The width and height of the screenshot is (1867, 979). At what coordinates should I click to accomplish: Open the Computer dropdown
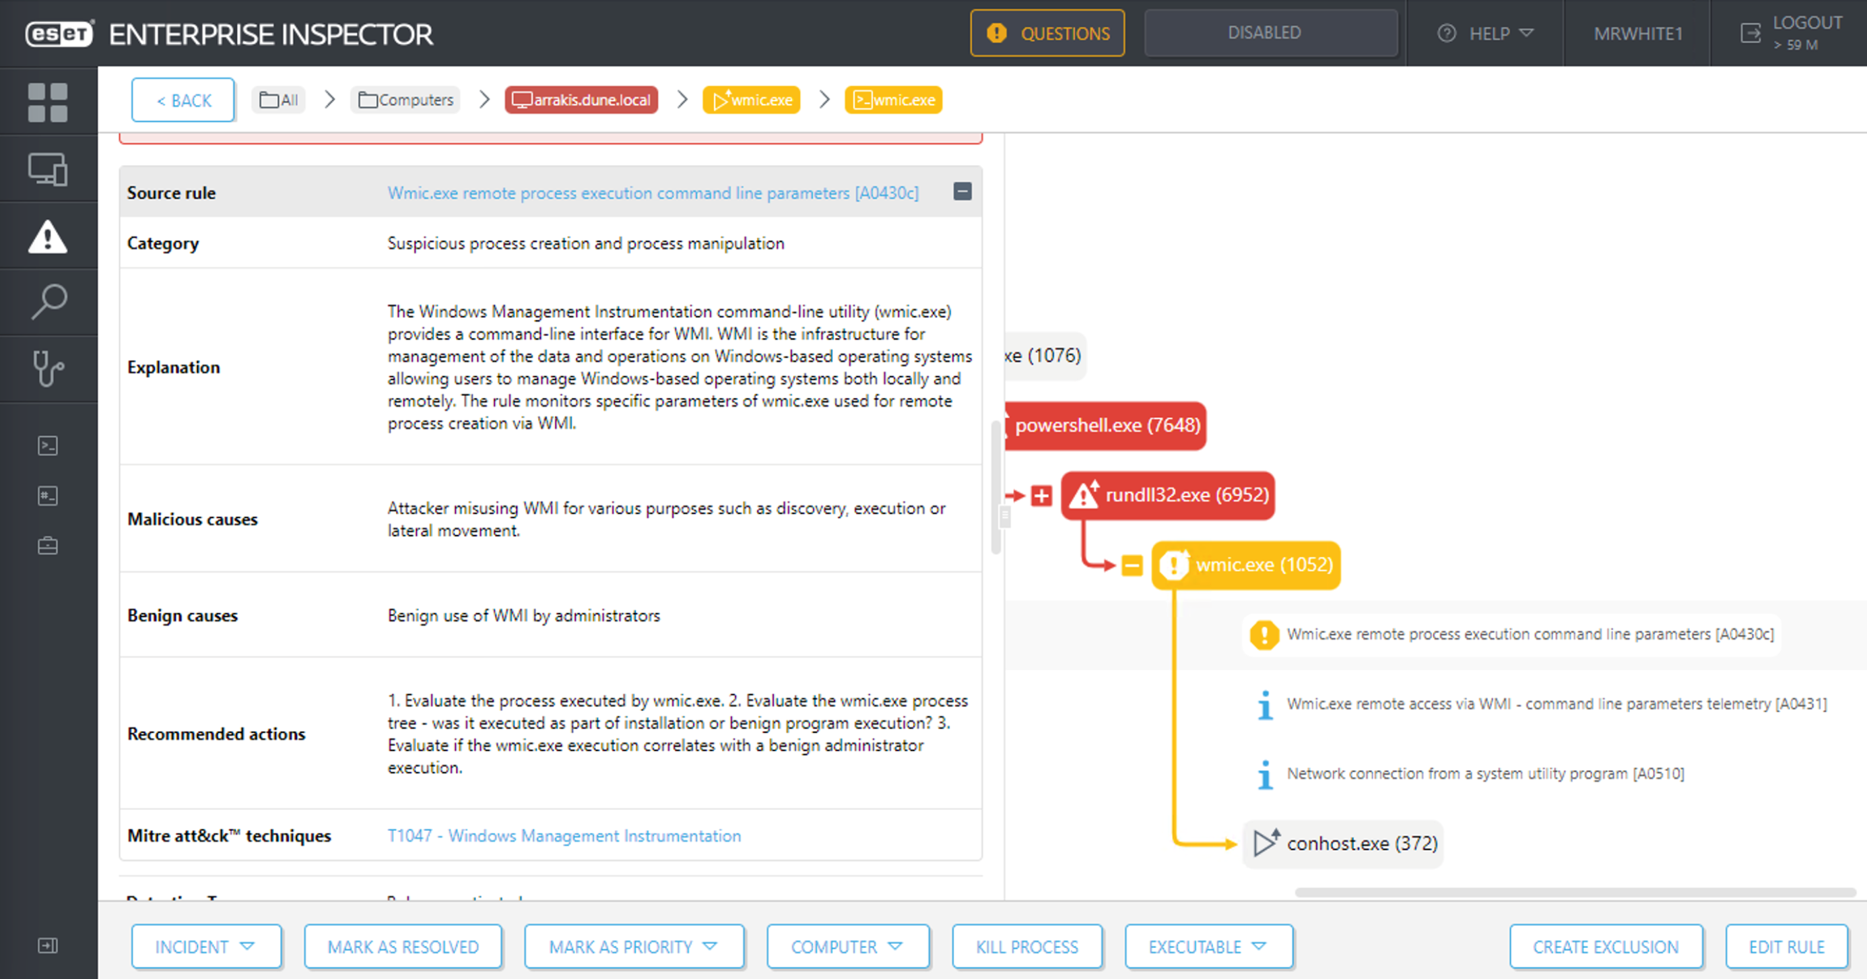click(x=848, y=946)
